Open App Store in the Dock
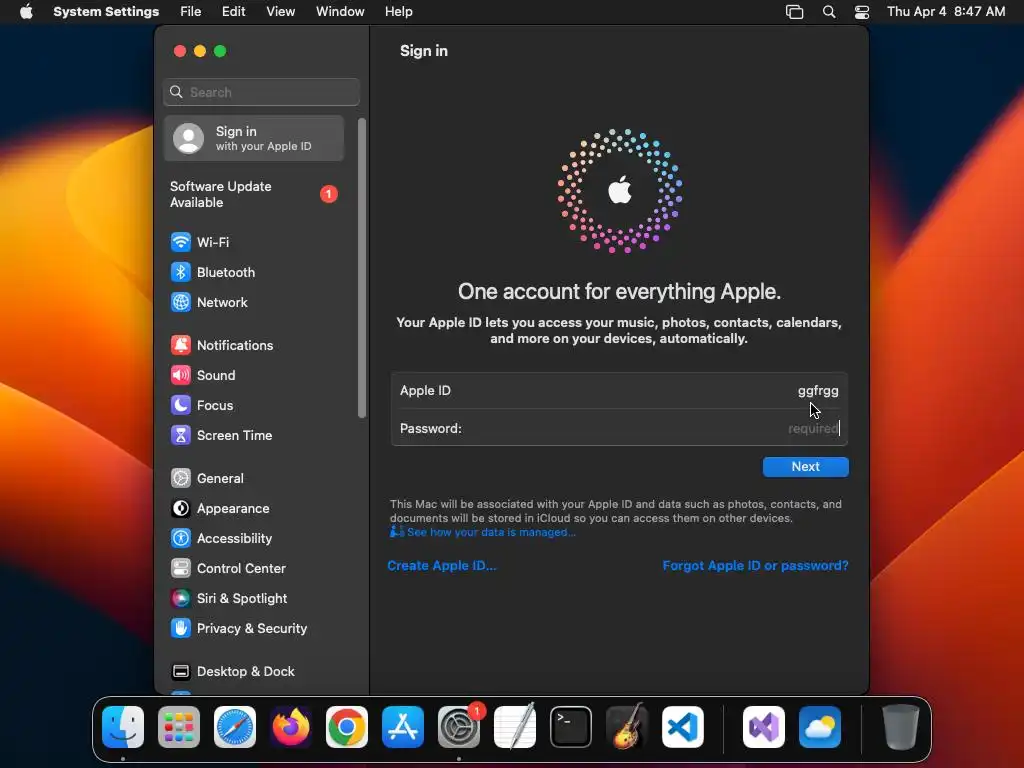The width and height of the screenshot is (1024, 768). coord(403,727)
